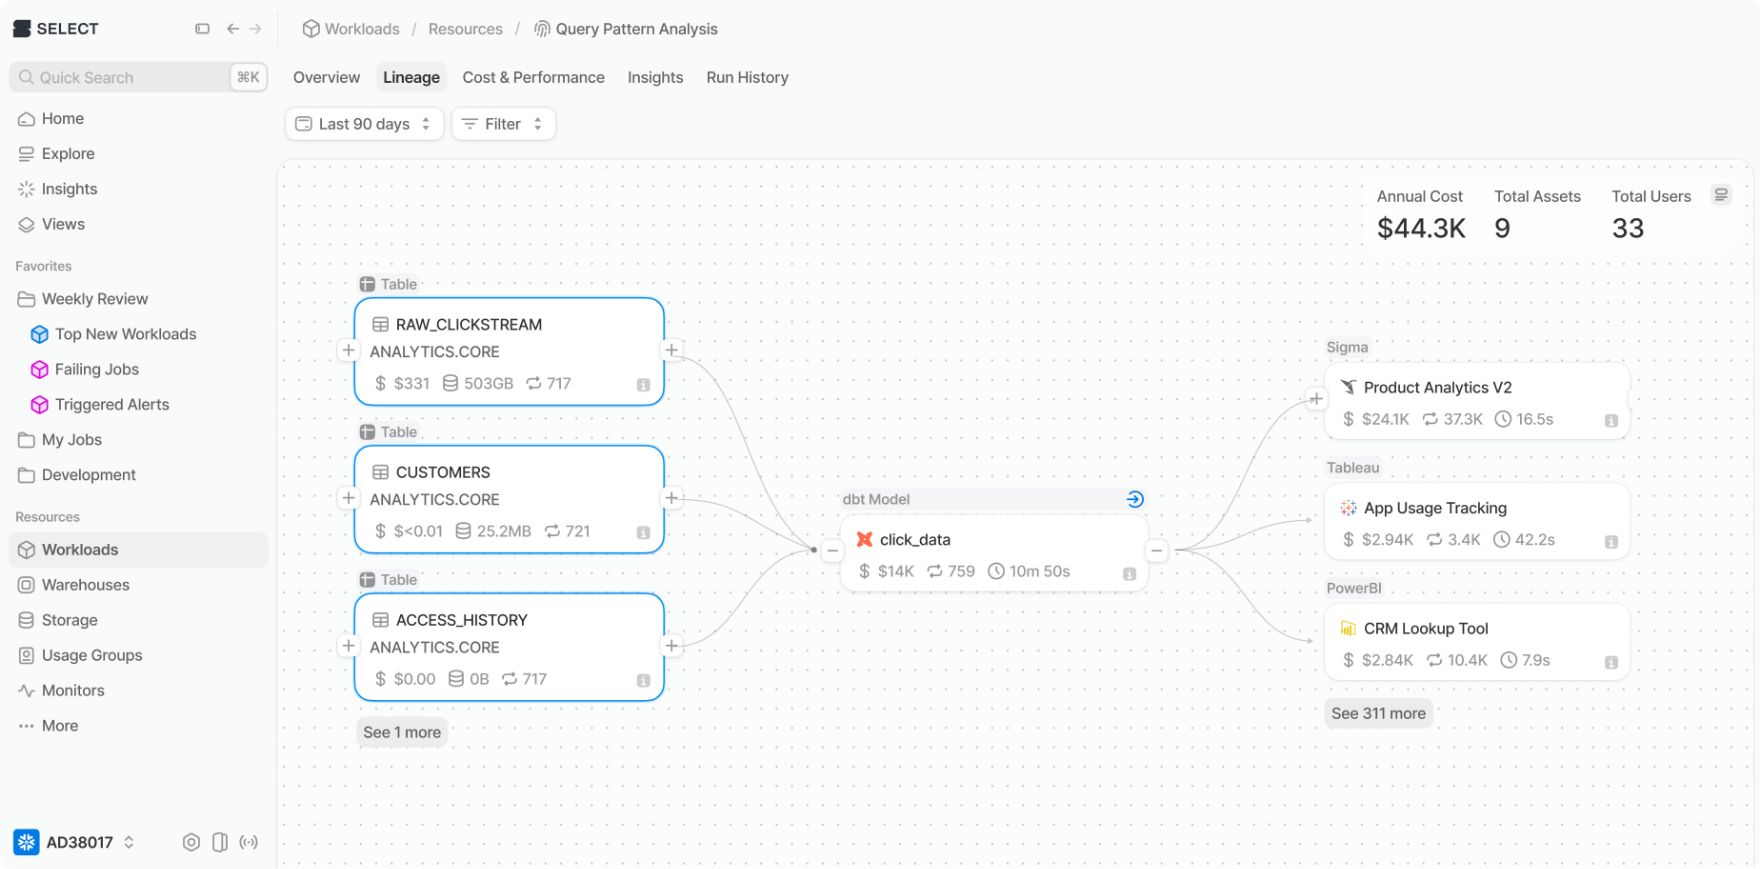Open the Last 90 days date dropdown

364,124
